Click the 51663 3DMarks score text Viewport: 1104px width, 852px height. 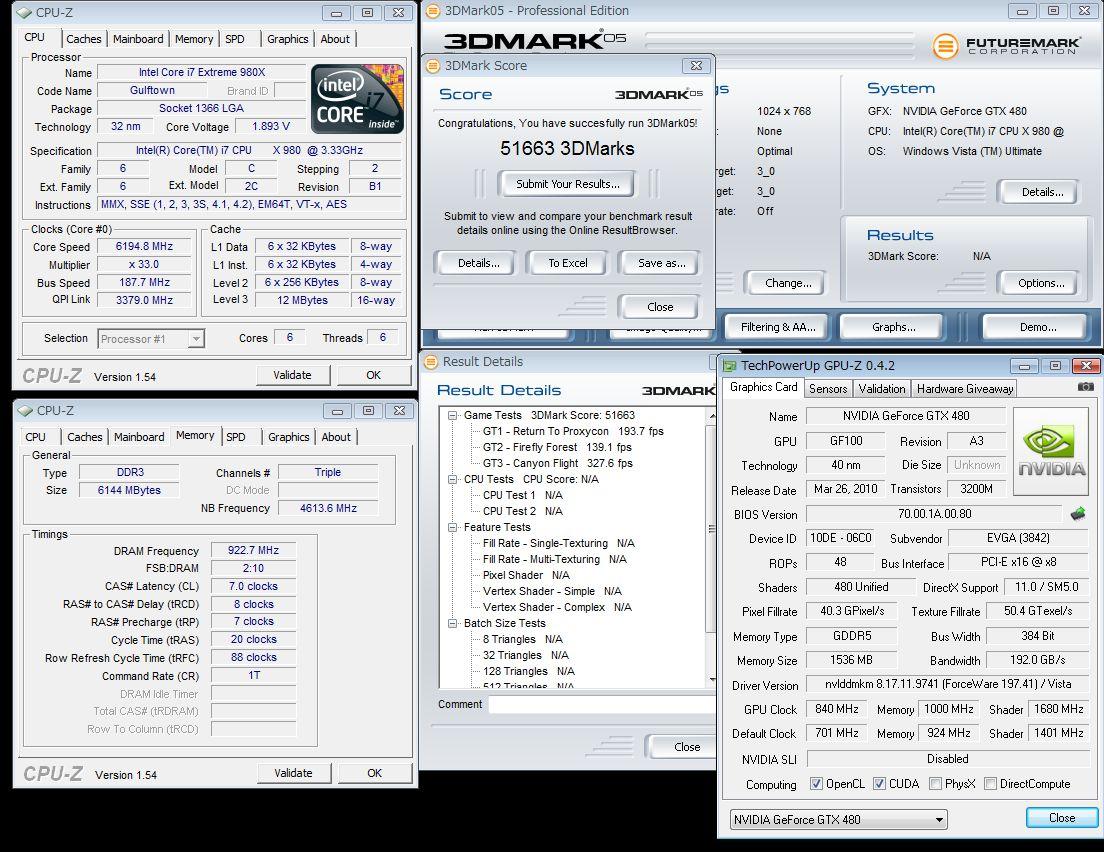(567, 149)
